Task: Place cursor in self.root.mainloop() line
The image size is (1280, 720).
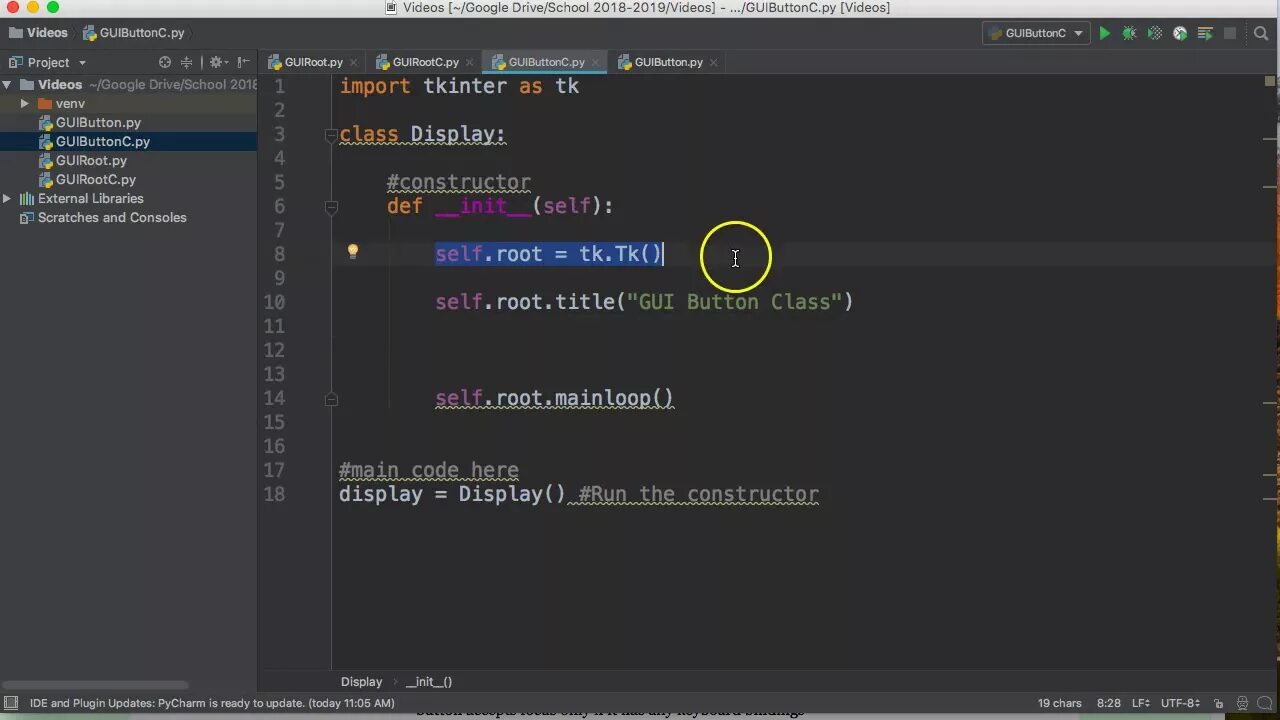Action: 554,398
